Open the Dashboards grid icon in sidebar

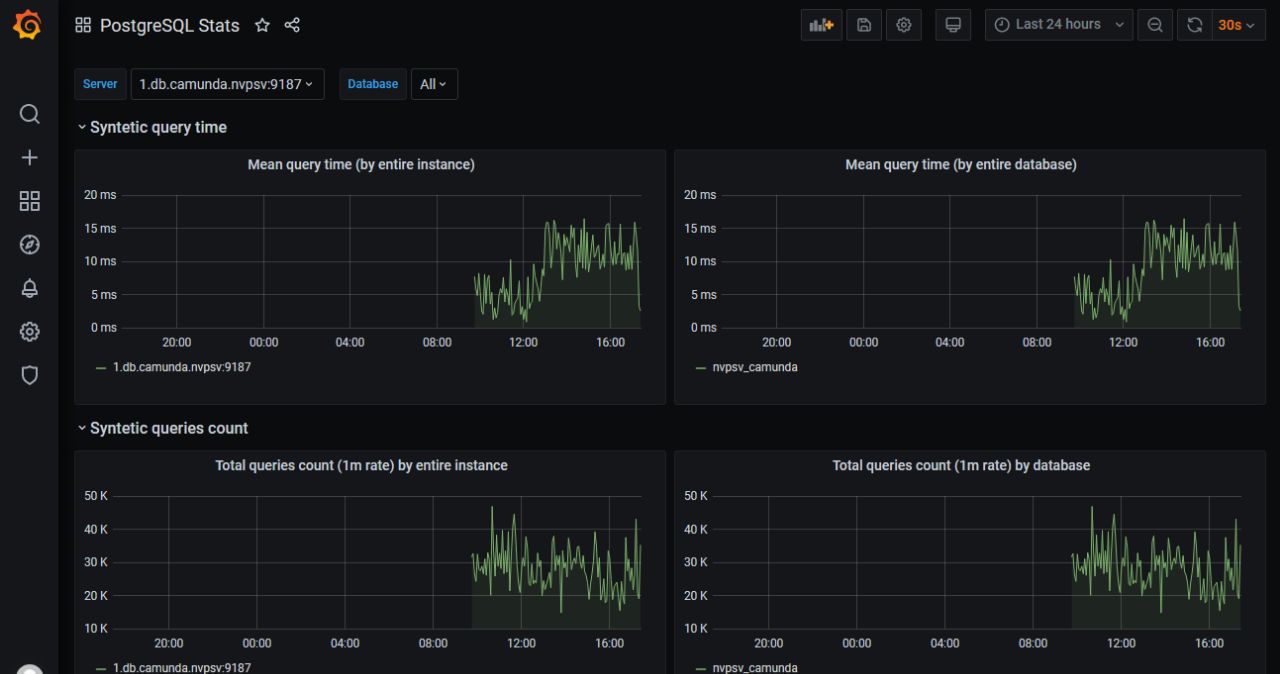(x=30, y=201)
